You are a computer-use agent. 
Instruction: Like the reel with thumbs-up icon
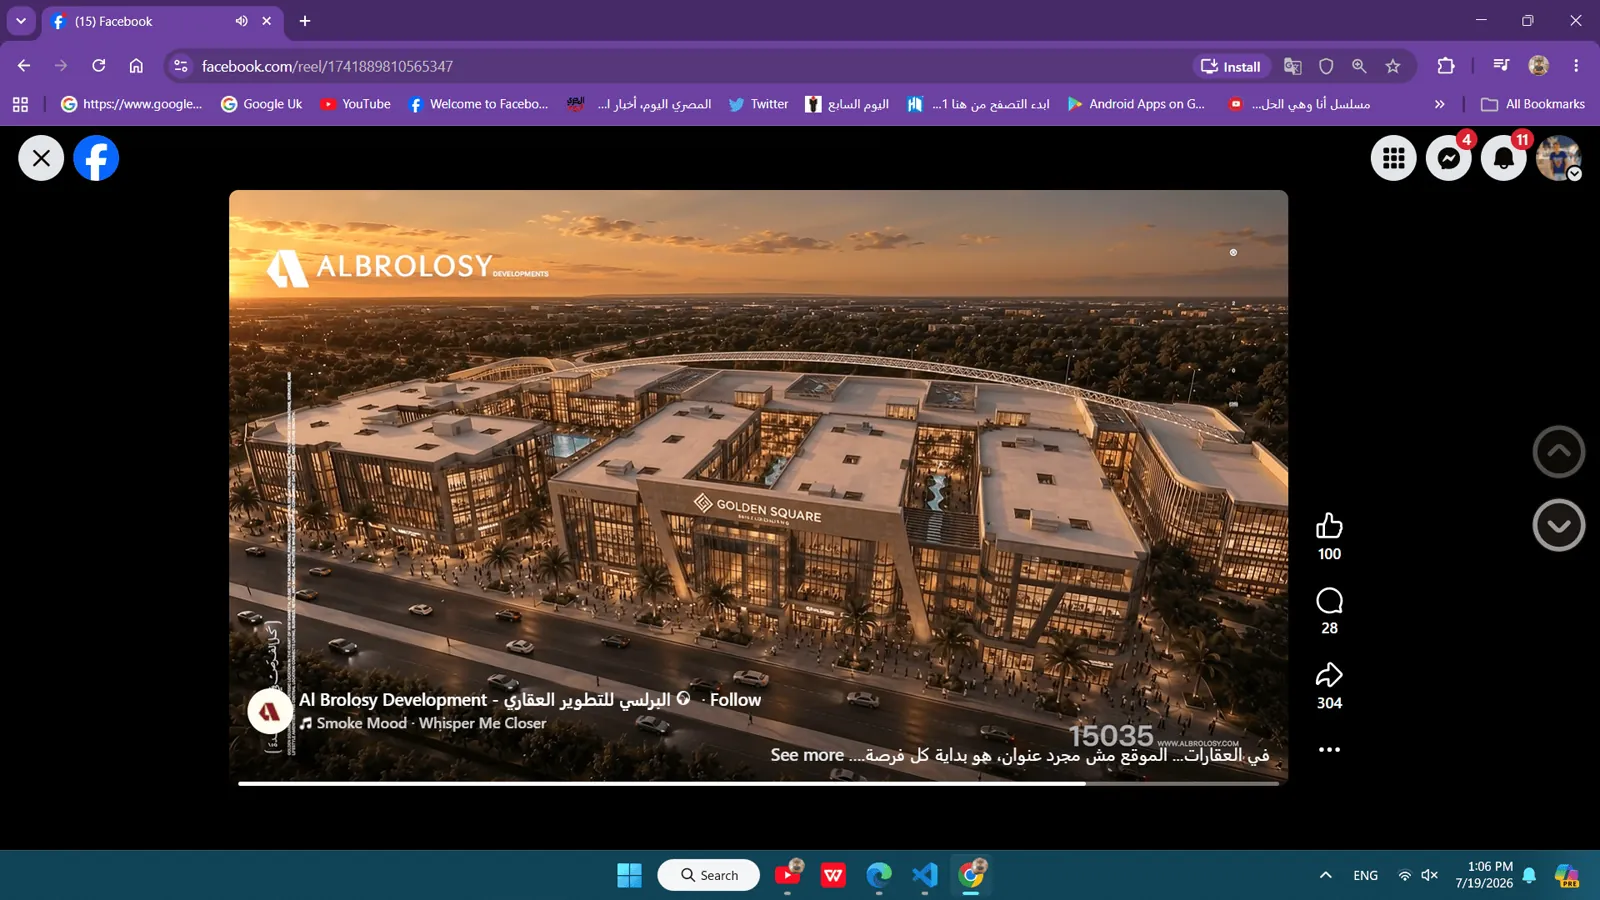click(1329, 526)
